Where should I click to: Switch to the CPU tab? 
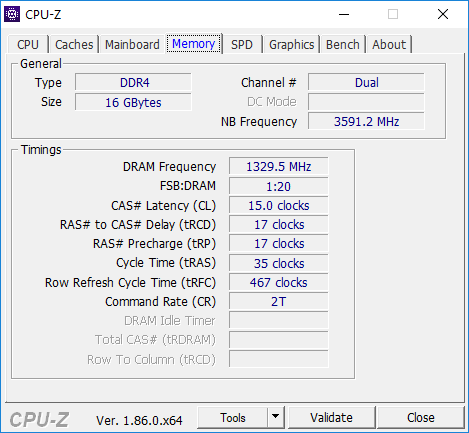(x=28, y=44)
